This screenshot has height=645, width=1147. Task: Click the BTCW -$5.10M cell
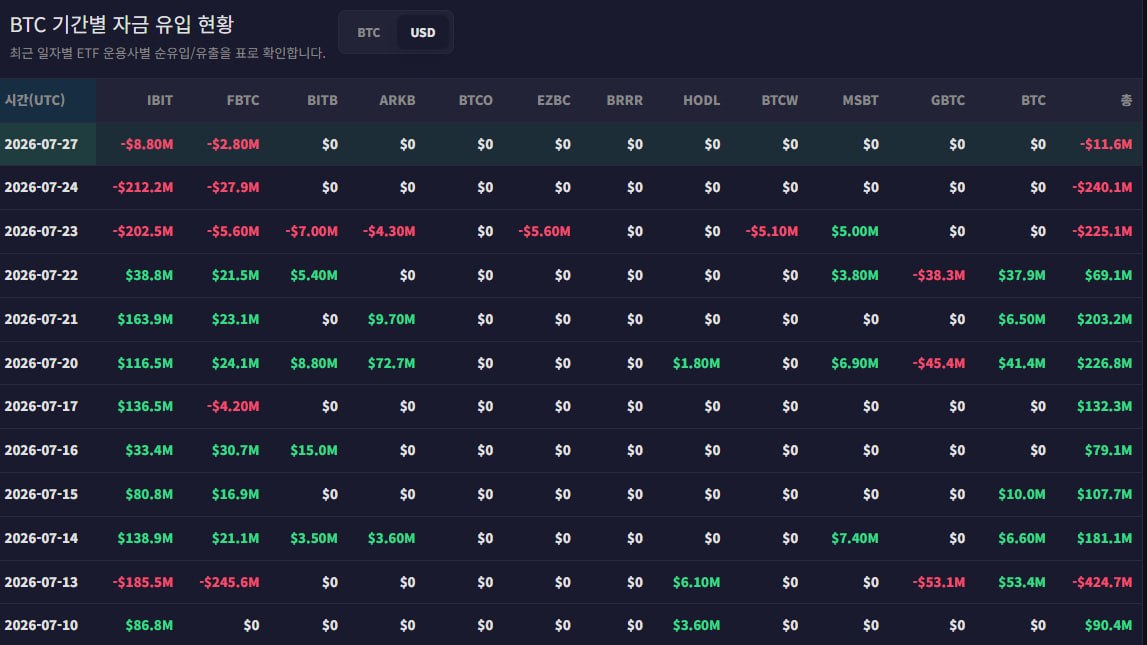(772, 231)
